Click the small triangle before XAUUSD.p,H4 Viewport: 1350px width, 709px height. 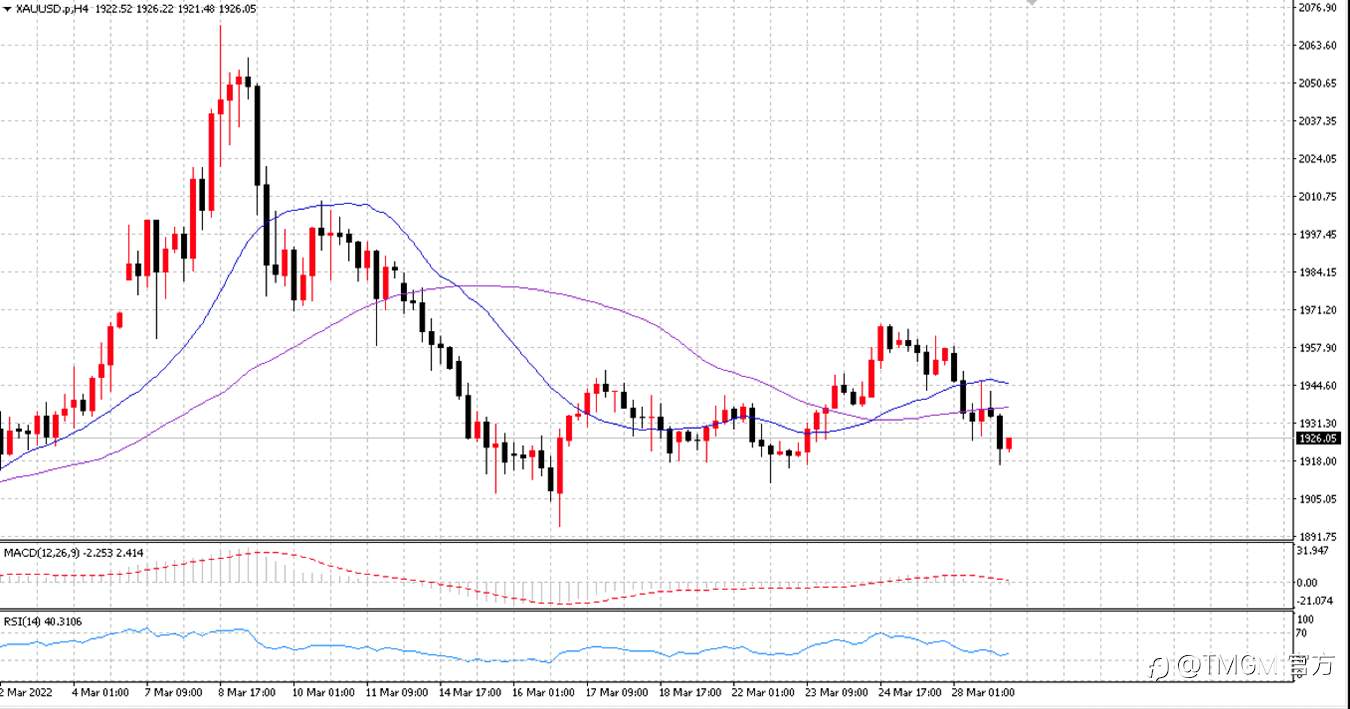8,8
